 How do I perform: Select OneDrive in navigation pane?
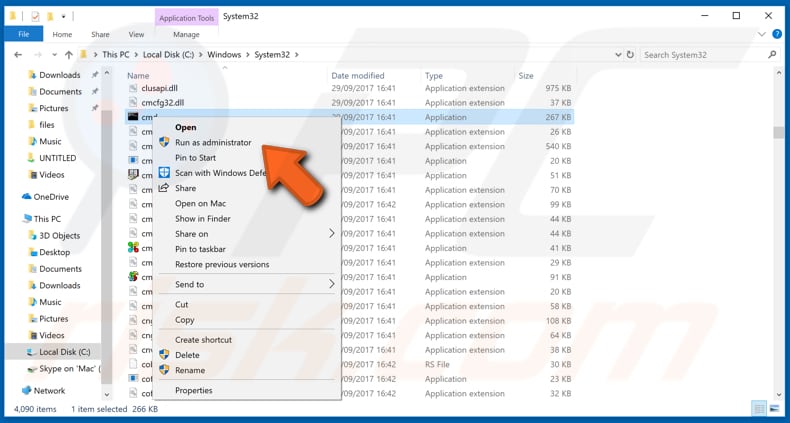click(51, 197)
